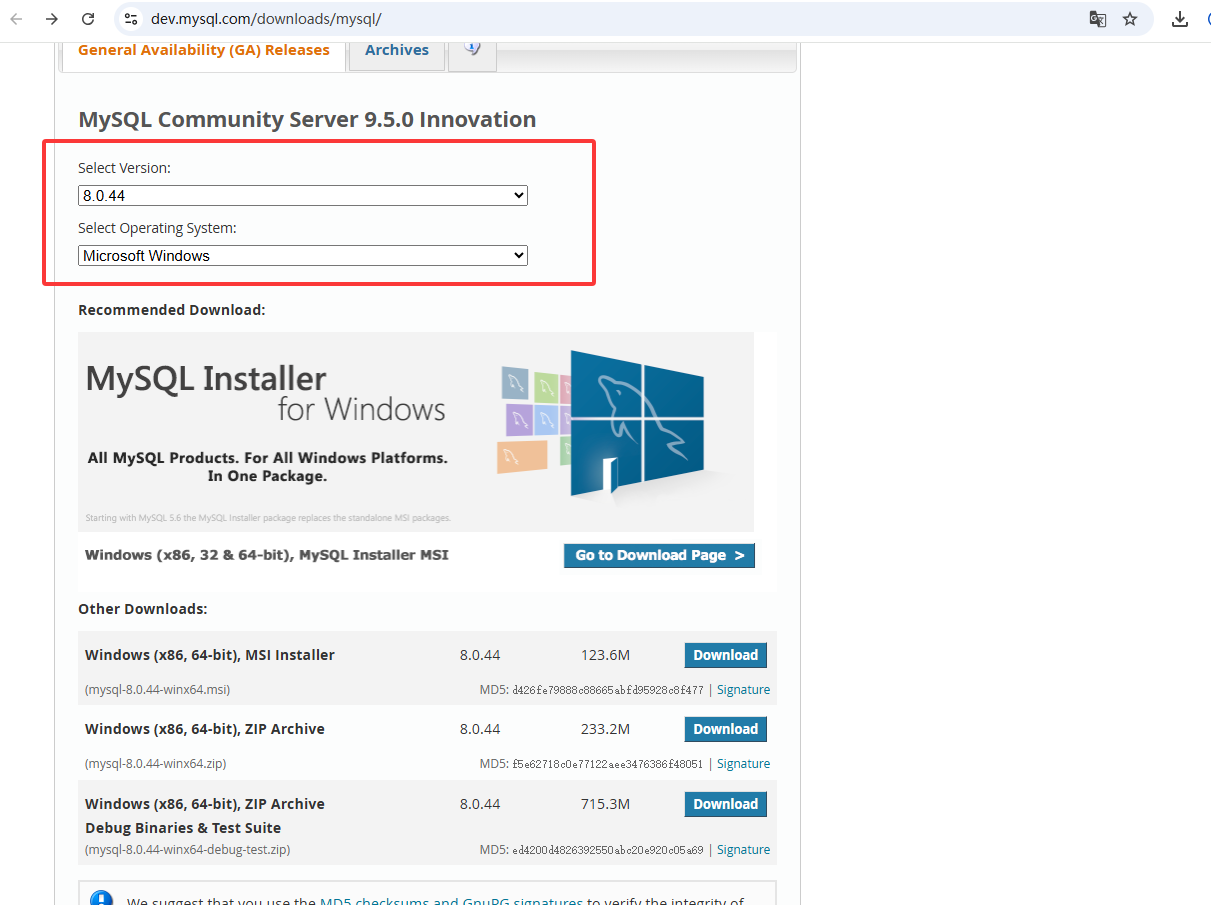This screenshot has height=905, width=1211.
Task: Switch to the Archives tab
Action: point(396,50)
